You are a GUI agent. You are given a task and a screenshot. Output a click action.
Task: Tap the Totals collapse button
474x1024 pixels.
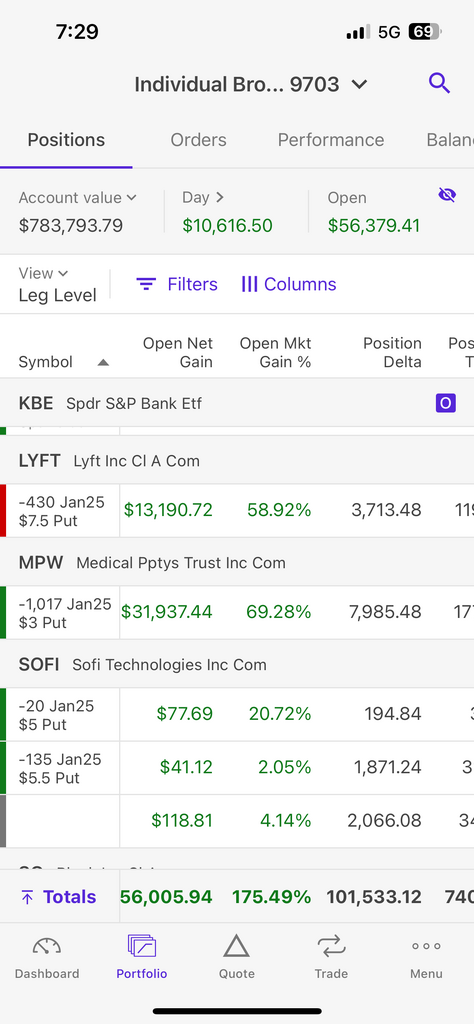click(58, 897)
